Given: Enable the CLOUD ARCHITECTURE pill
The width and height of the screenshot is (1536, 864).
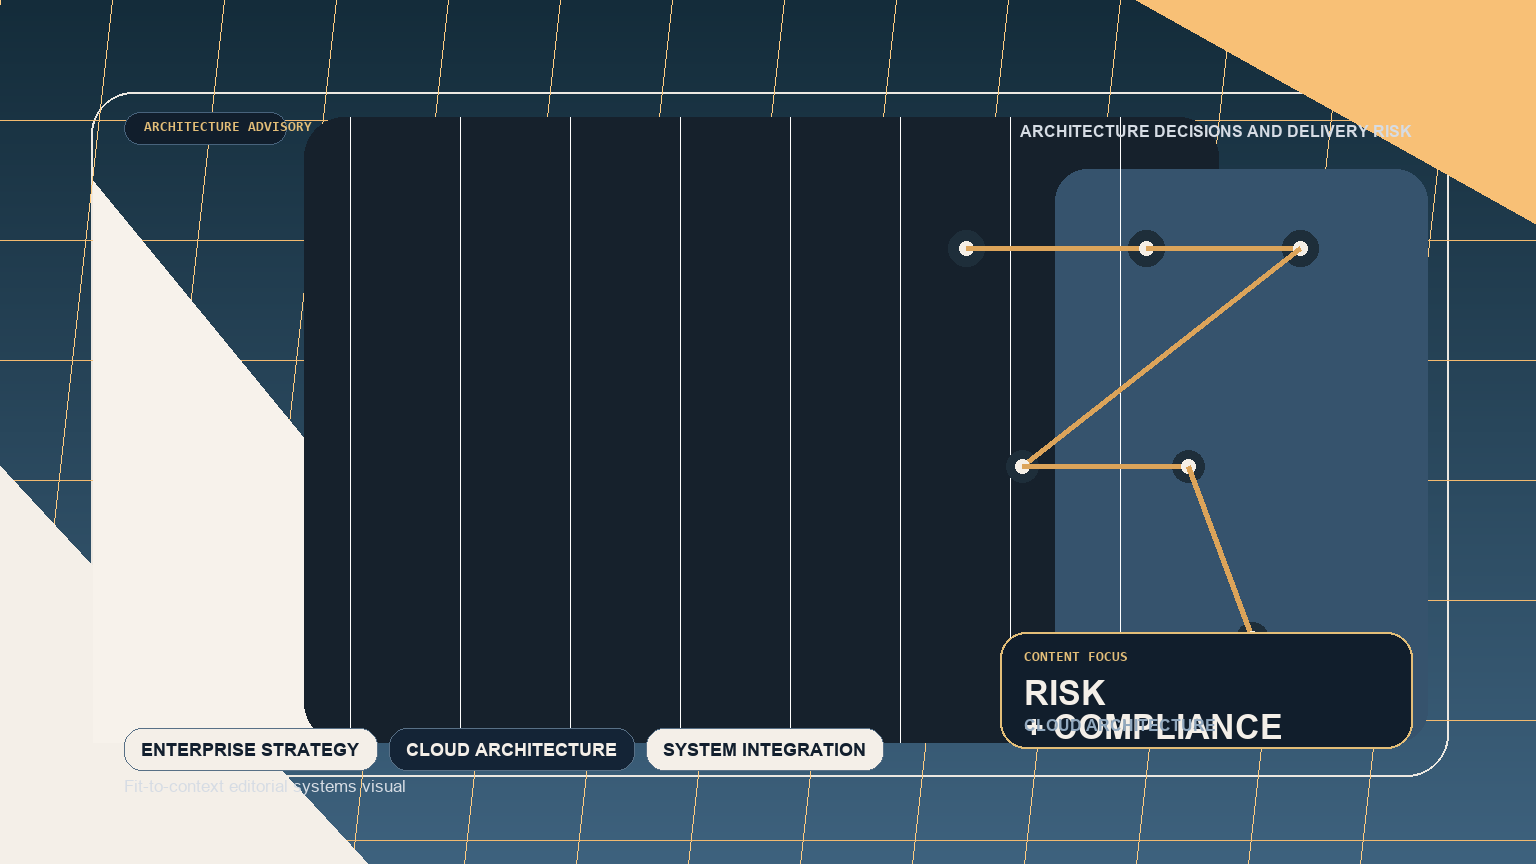Looking at the screenshot, I should pyautogui.click(x=511, y=749).
